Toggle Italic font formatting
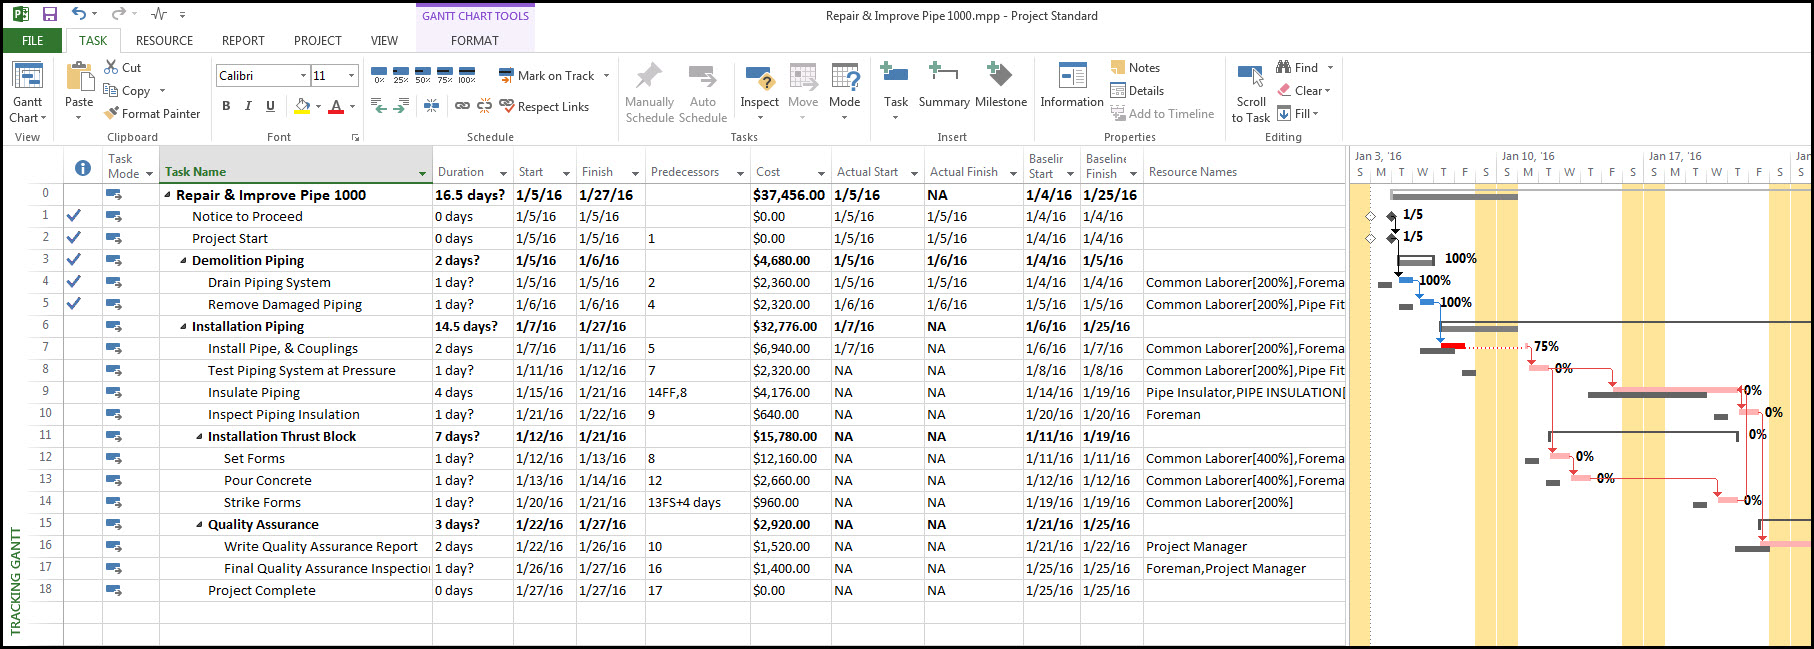The width and height of the screenshot is (1814, 649). click(x=248, y=106)
